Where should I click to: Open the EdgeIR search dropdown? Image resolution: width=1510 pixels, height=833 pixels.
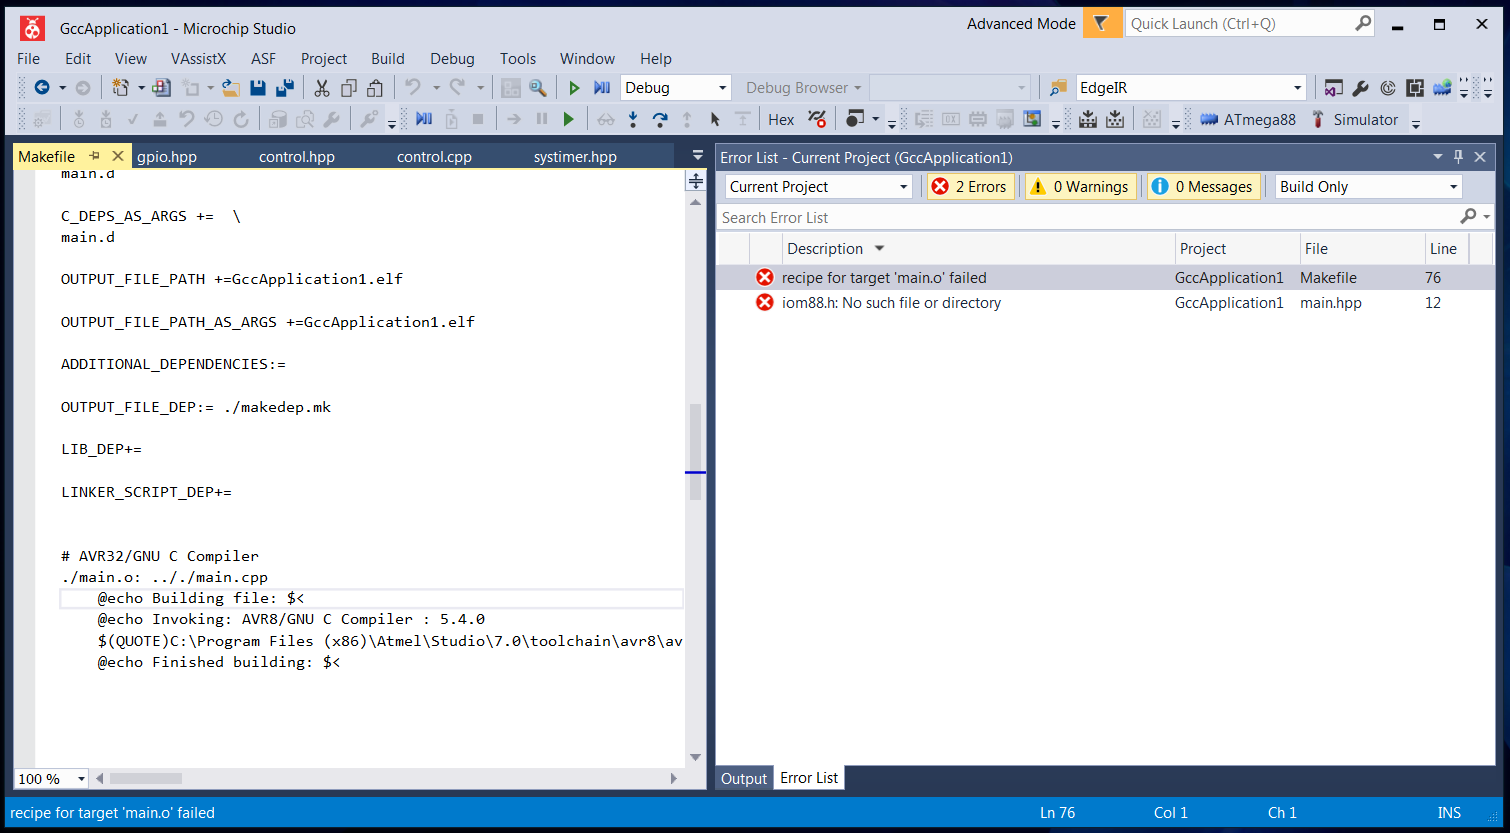tap(1297, 88)
